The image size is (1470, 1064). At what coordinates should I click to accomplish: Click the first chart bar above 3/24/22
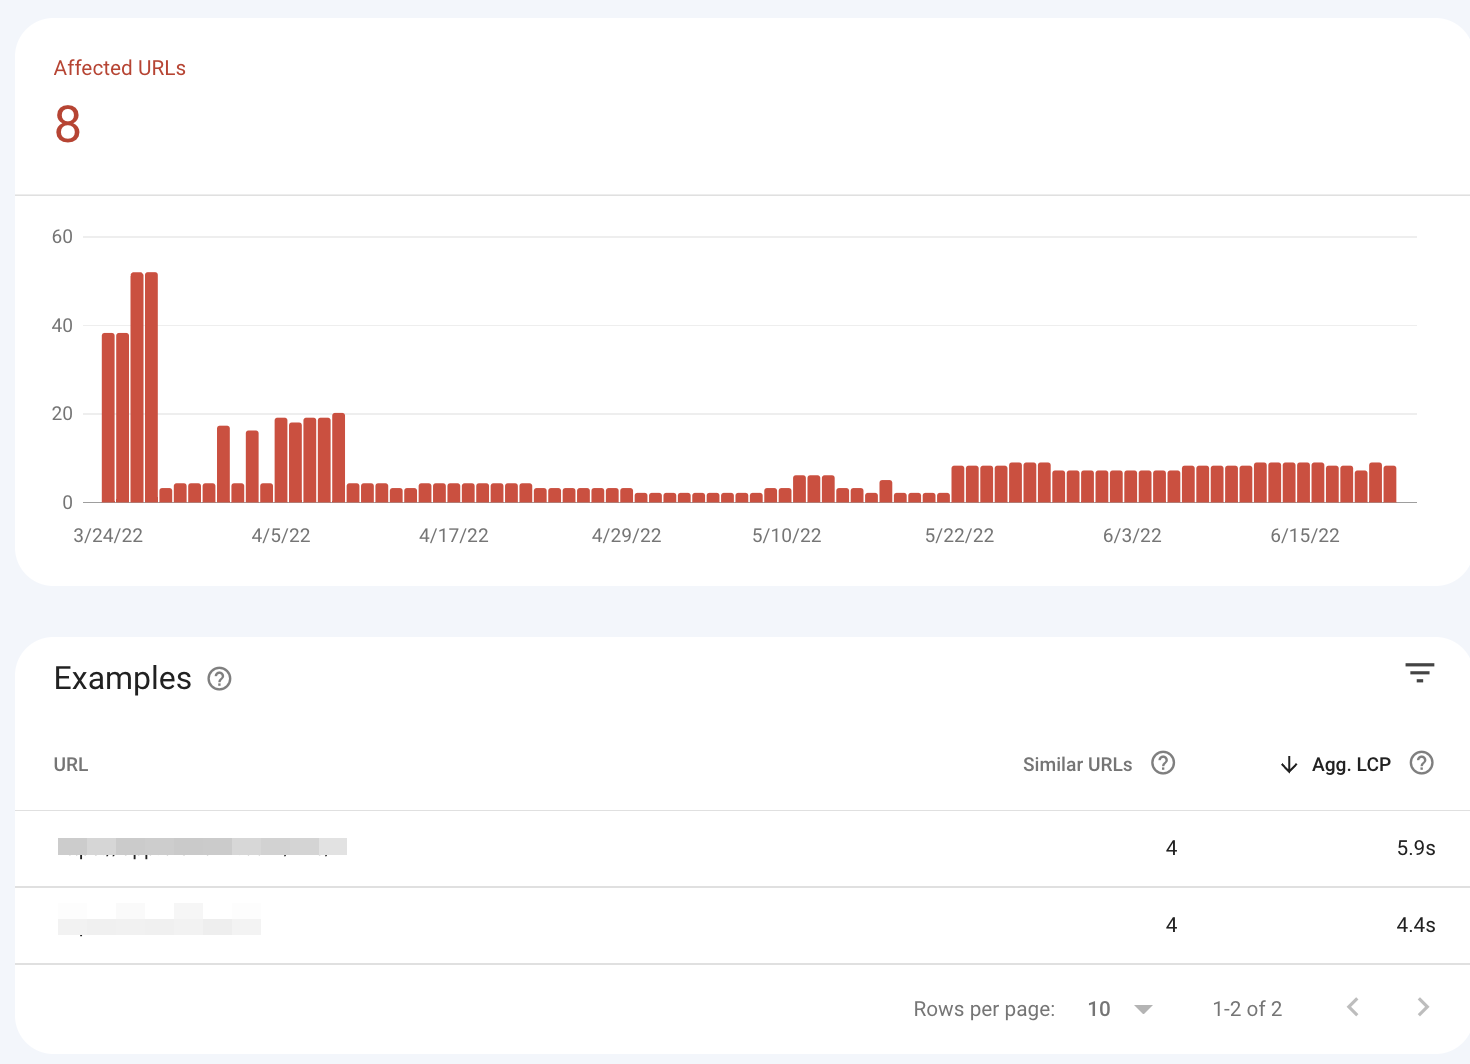[x=108, y=417]
